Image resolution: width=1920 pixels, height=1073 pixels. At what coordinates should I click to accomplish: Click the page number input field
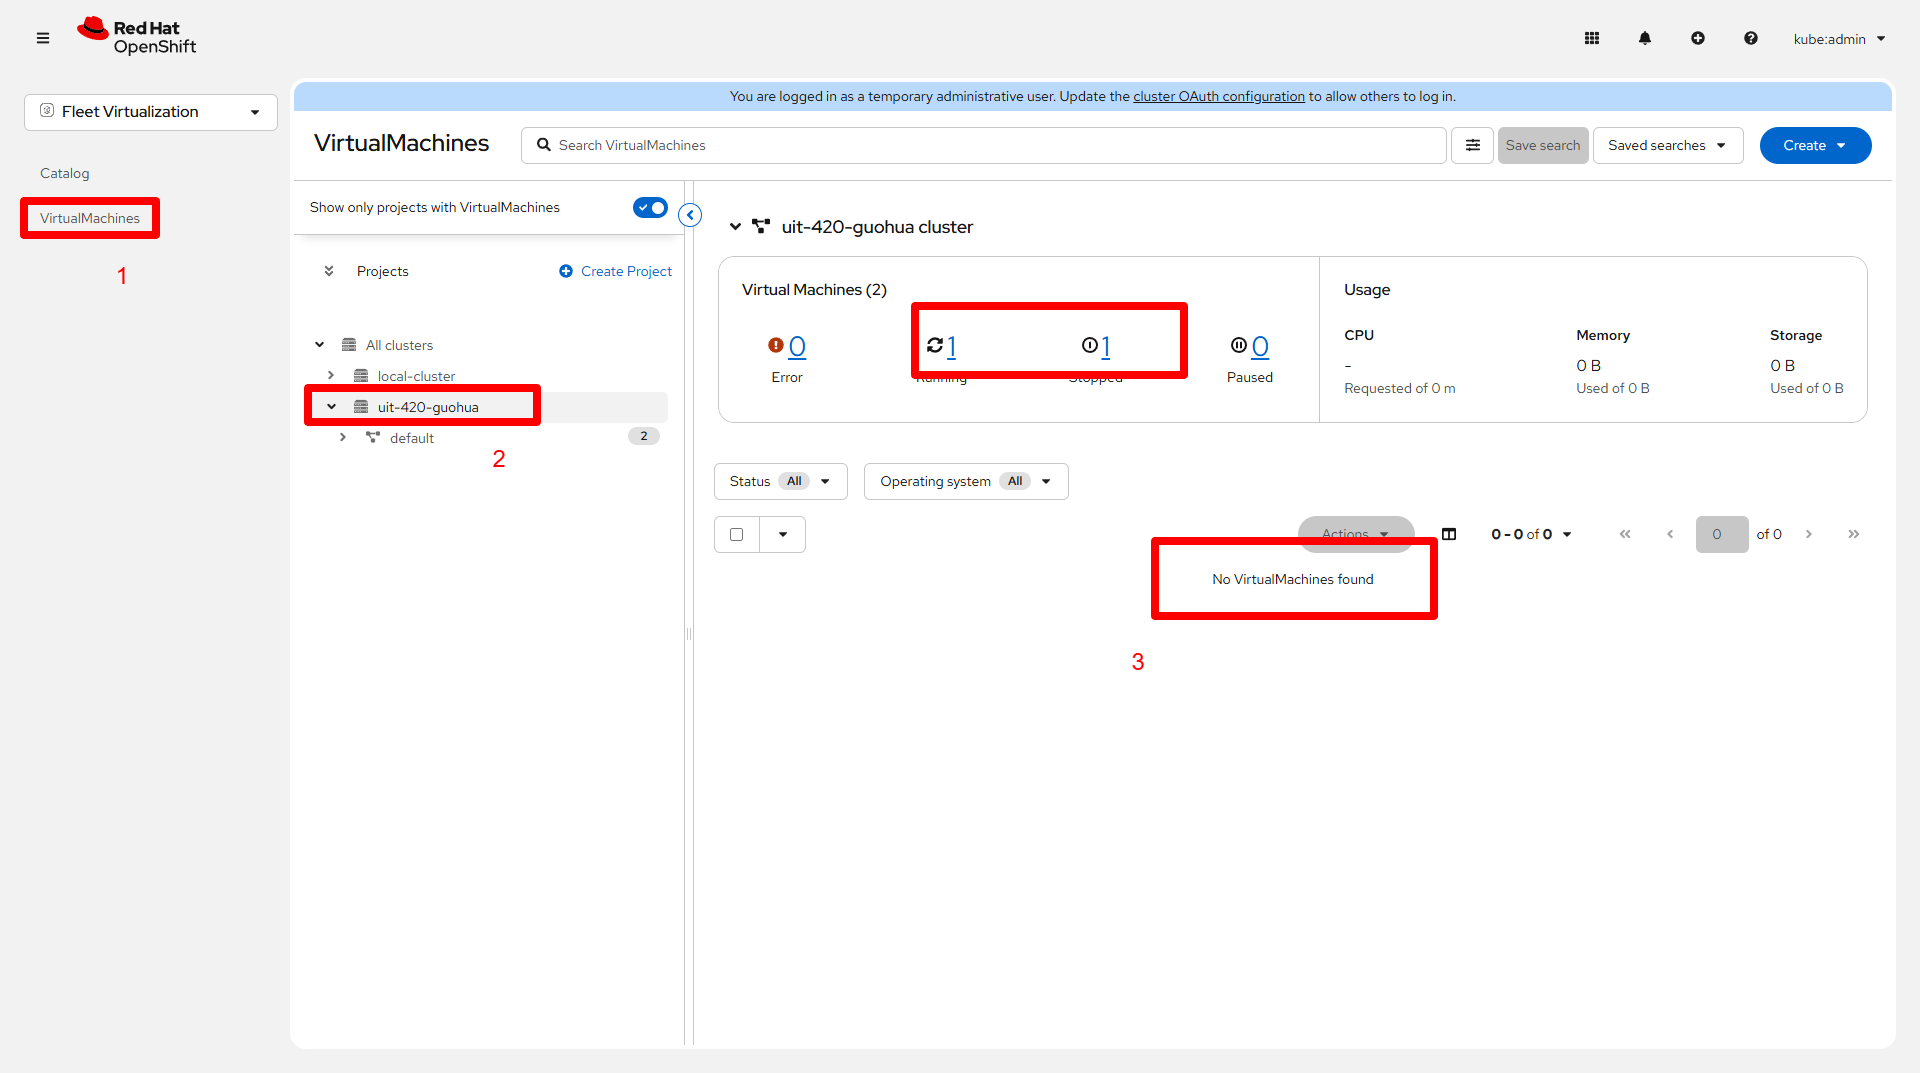(x=1722, y=534)
